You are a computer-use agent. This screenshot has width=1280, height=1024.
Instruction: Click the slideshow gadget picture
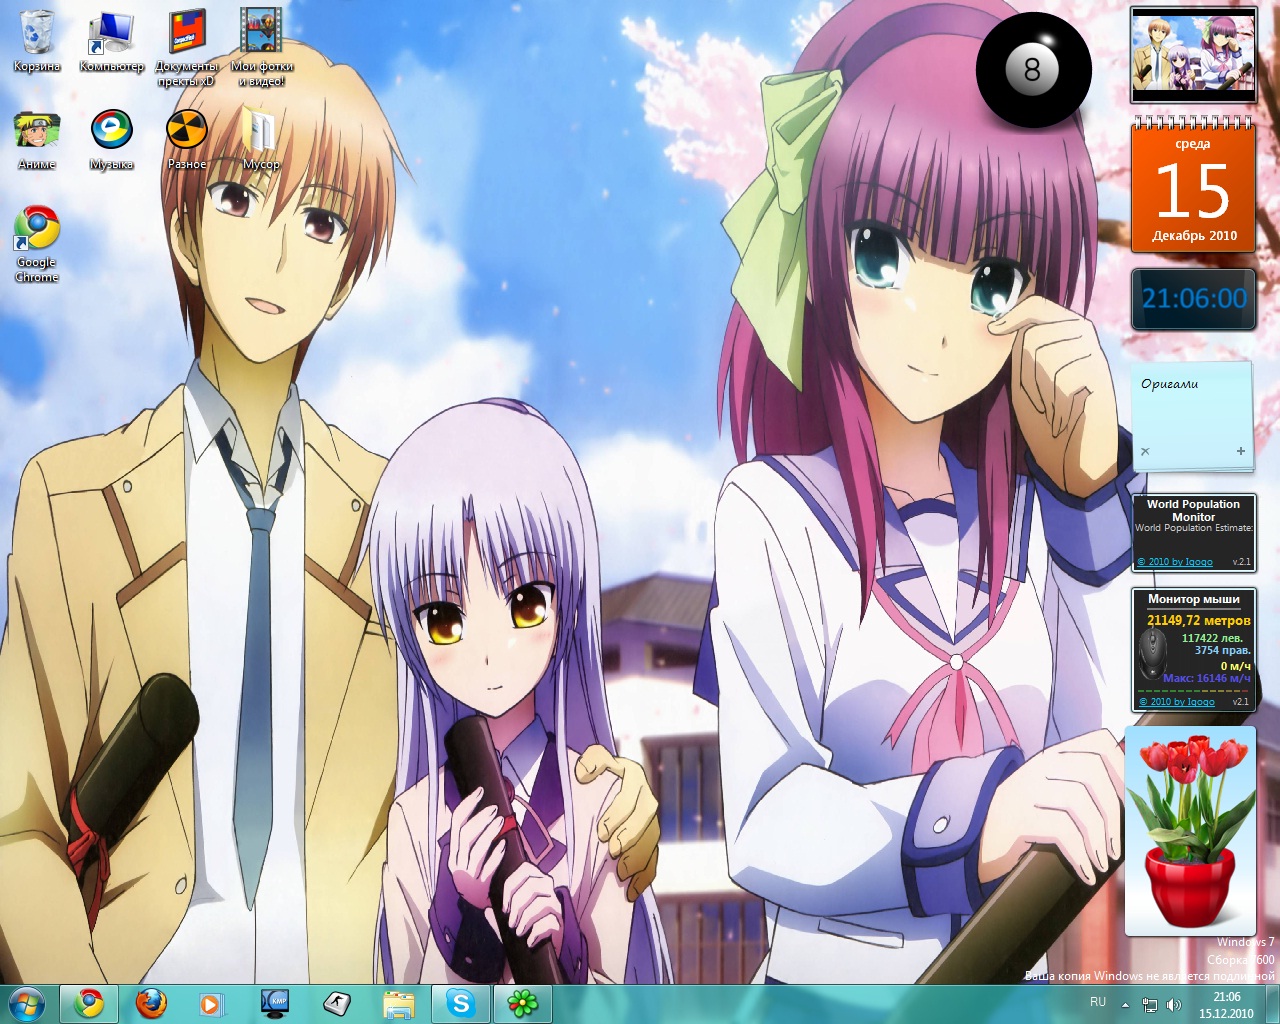[1193, 55]
